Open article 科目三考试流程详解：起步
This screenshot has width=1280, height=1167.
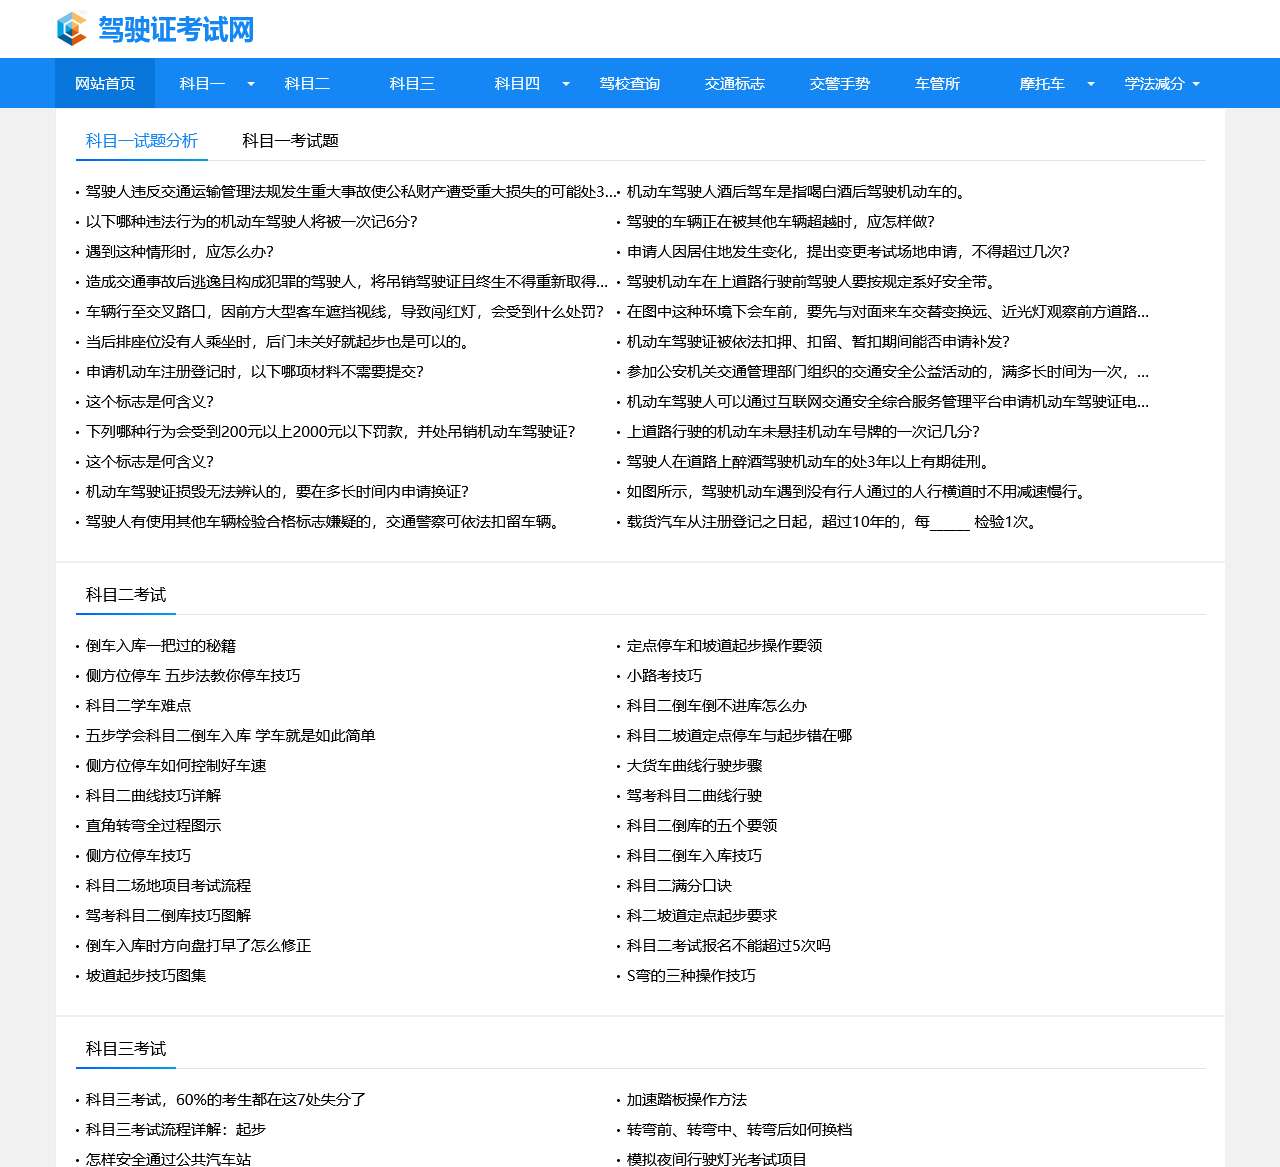176,1130
